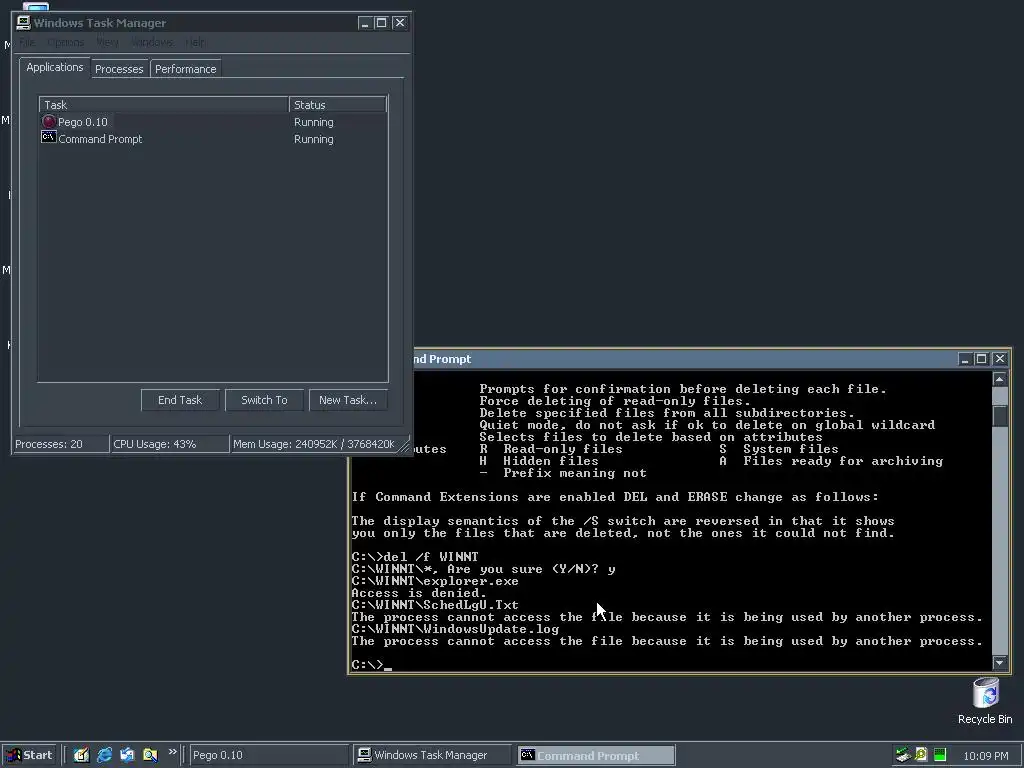The image size is (1024, 768).
Task: Maximize the Windows Task Manager window
Action: pyautogui.click(x=381, y=23)
